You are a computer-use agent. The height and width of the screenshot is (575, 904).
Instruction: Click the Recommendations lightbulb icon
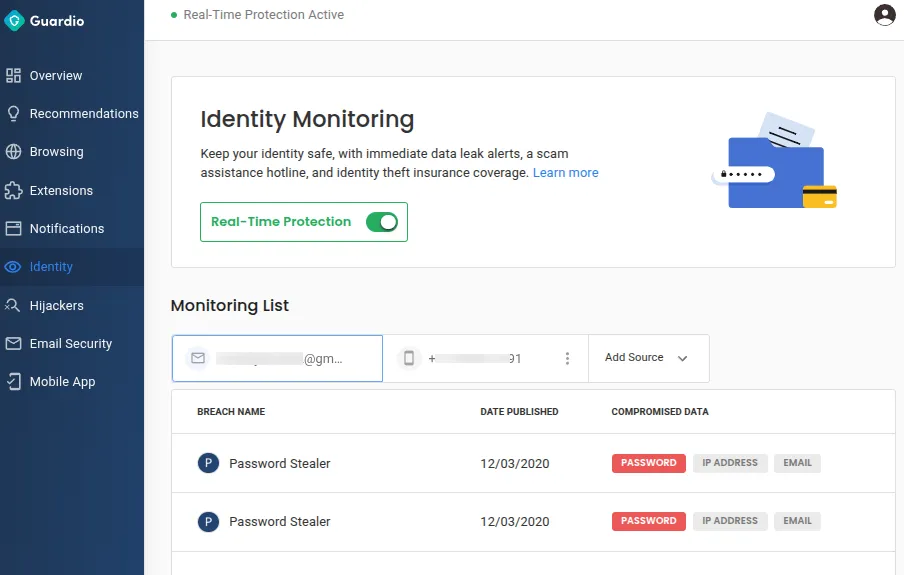[x=13, y=114]
